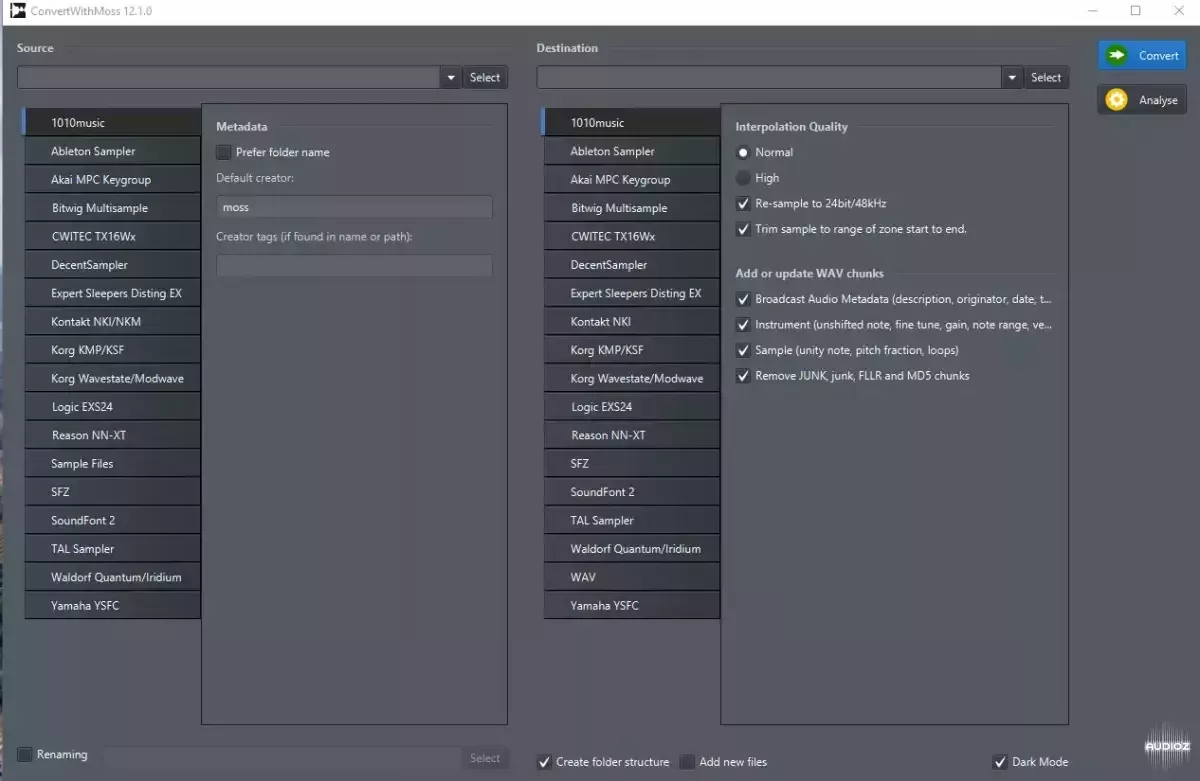Enable Prefer folder name checkbox
Image resolution: width=1200 pixels, height=781 pixels.
[x=224, y=152]
